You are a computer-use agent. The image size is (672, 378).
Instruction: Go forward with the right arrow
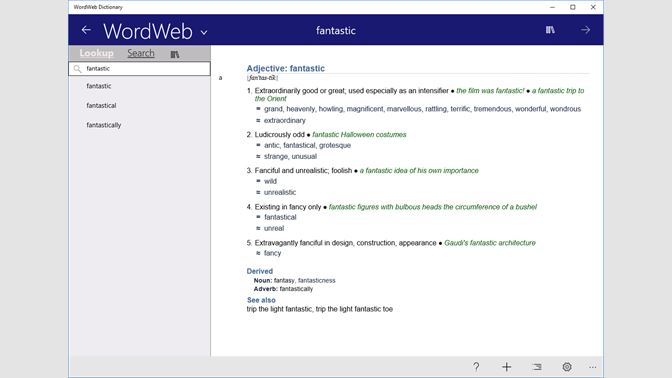(x=585, y=30)
